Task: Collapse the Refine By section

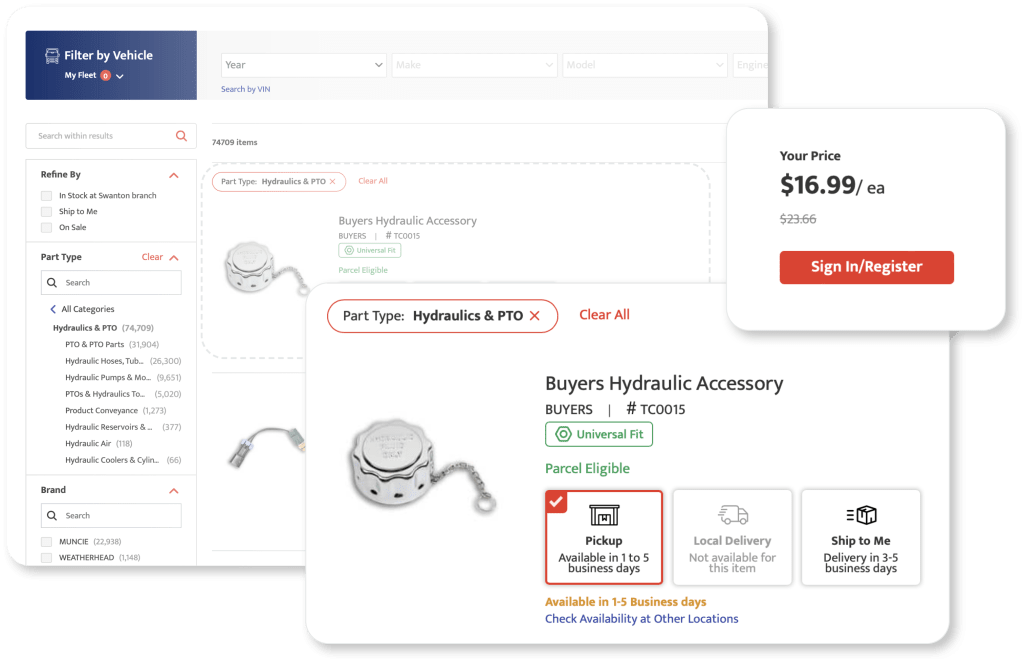Action: point(174,175)
